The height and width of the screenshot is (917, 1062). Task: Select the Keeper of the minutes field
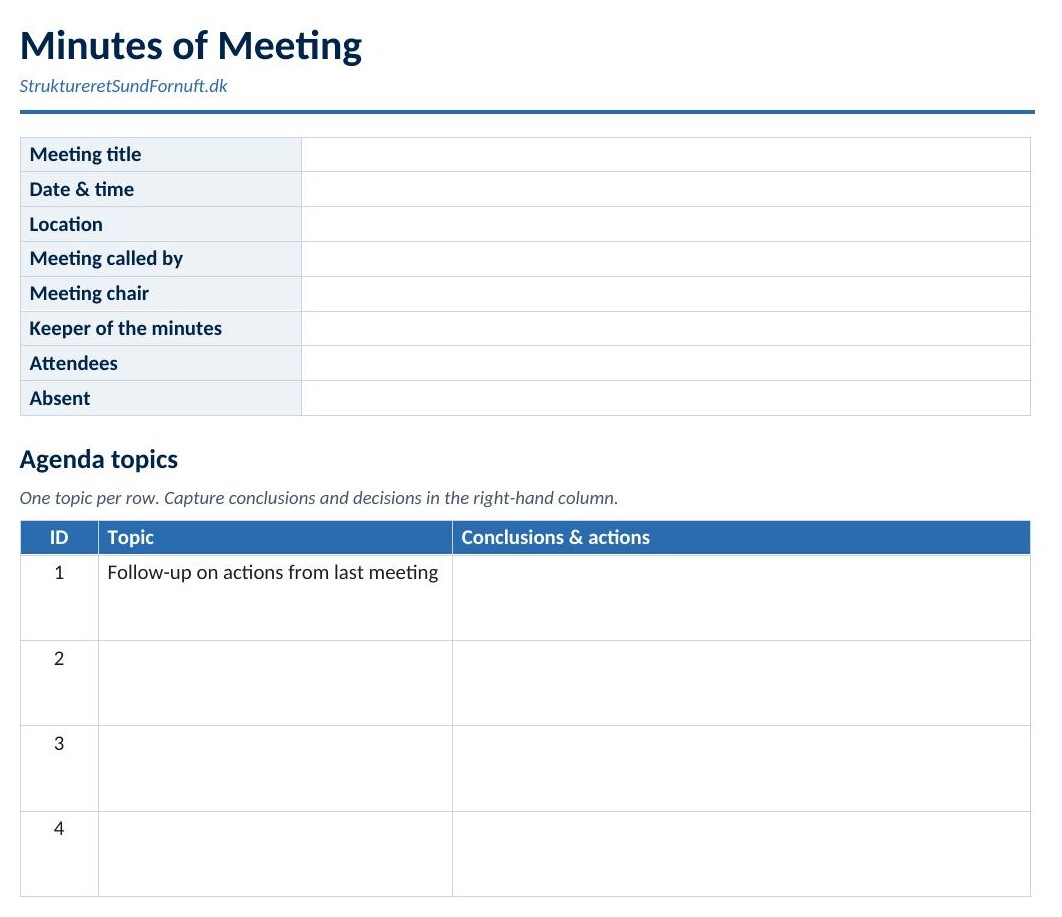click(x=666, y=328)
